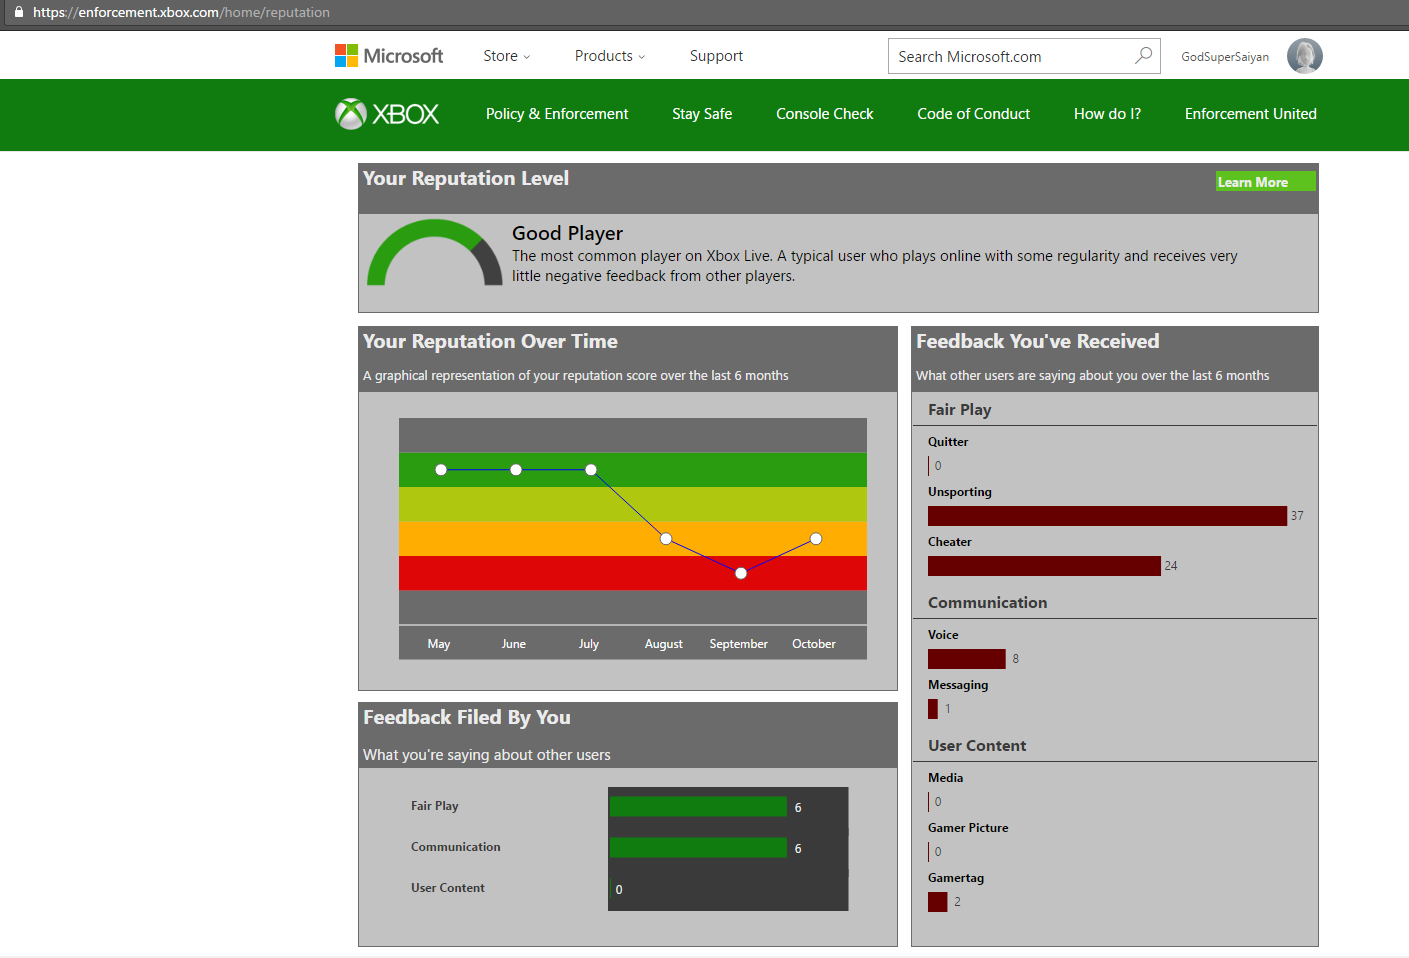Expand the Products dropdown menu

pyautogui.click(x=610, y=56)
